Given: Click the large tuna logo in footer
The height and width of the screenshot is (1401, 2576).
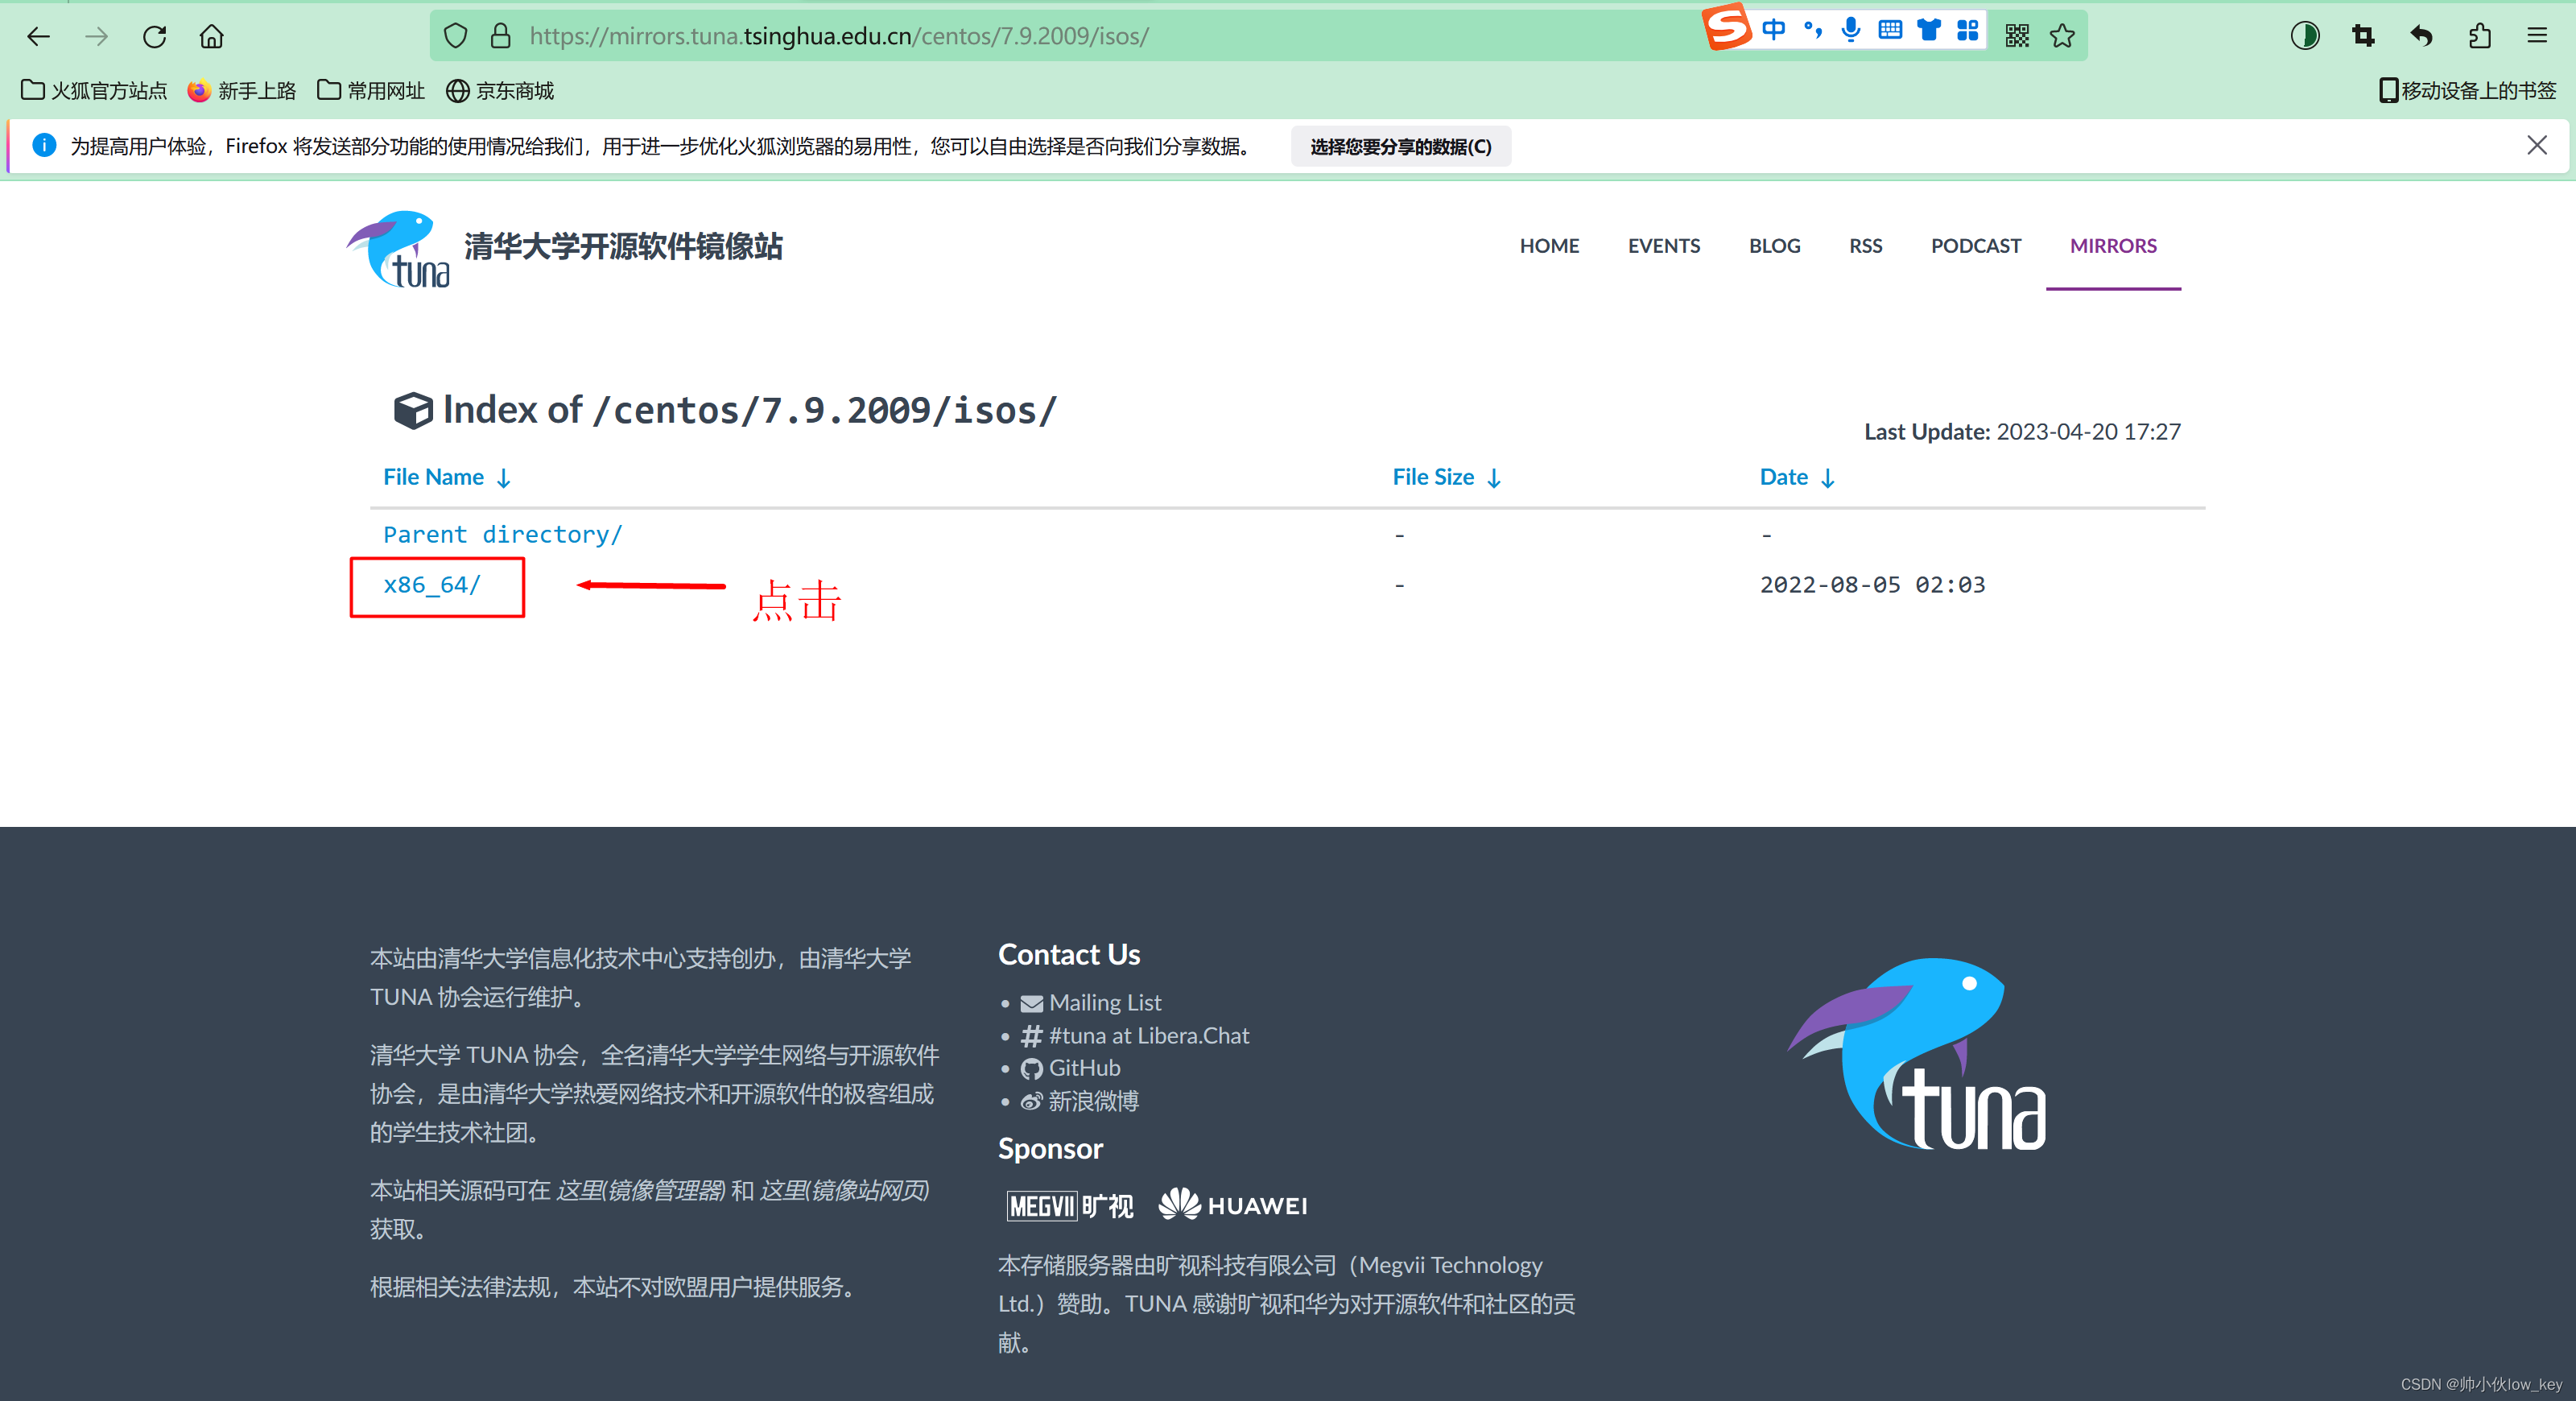Looking at the screenshot, I should point(1916,1055).
